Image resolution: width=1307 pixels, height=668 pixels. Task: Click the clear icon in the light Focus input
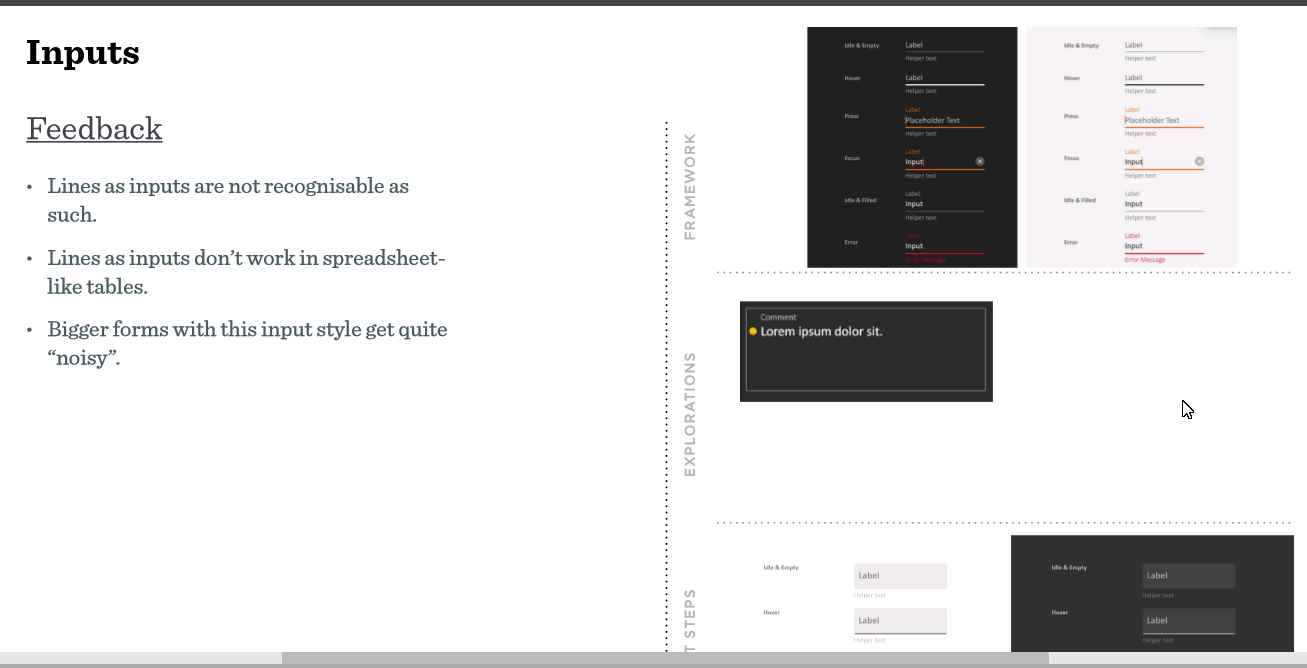click(1199, 161)
